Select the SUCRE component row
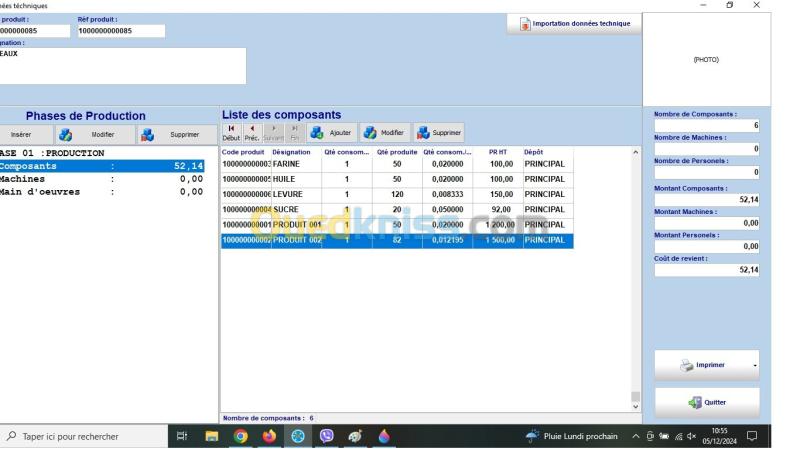The image size is (800, 449). click(x=397, y=210)
